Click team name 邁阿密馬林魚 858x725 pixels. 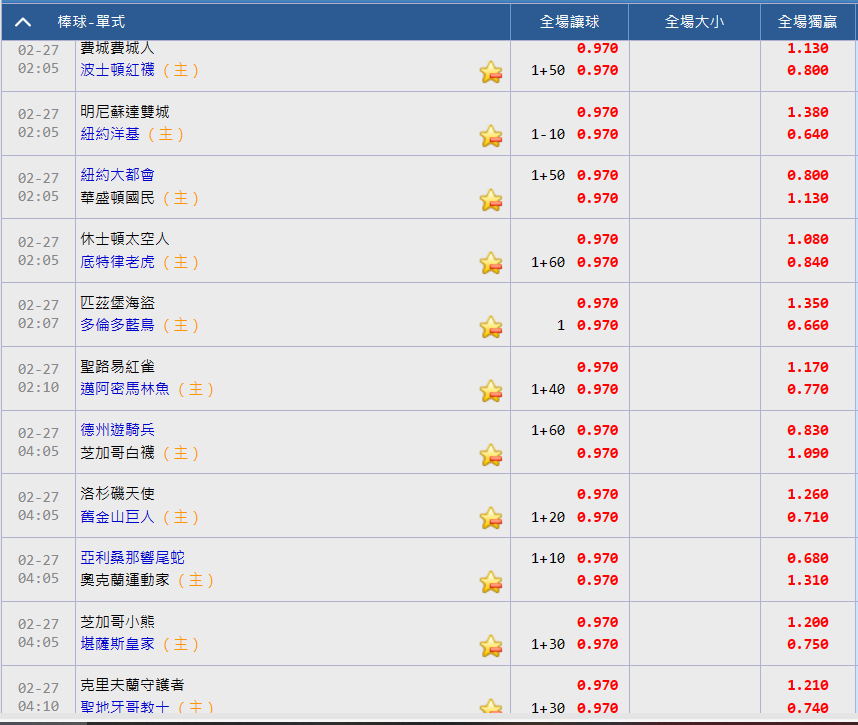click(125, 389)
